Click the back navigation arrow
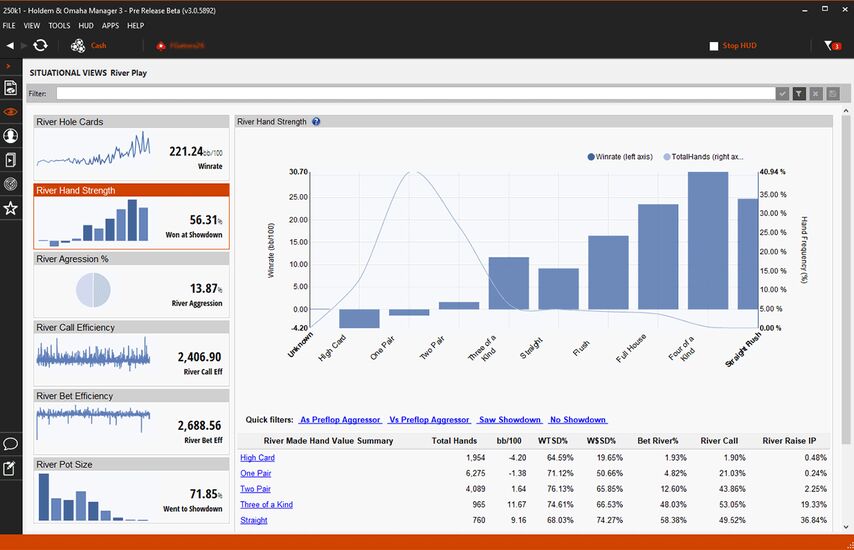The image size is (854, 550). coord(10,45)
